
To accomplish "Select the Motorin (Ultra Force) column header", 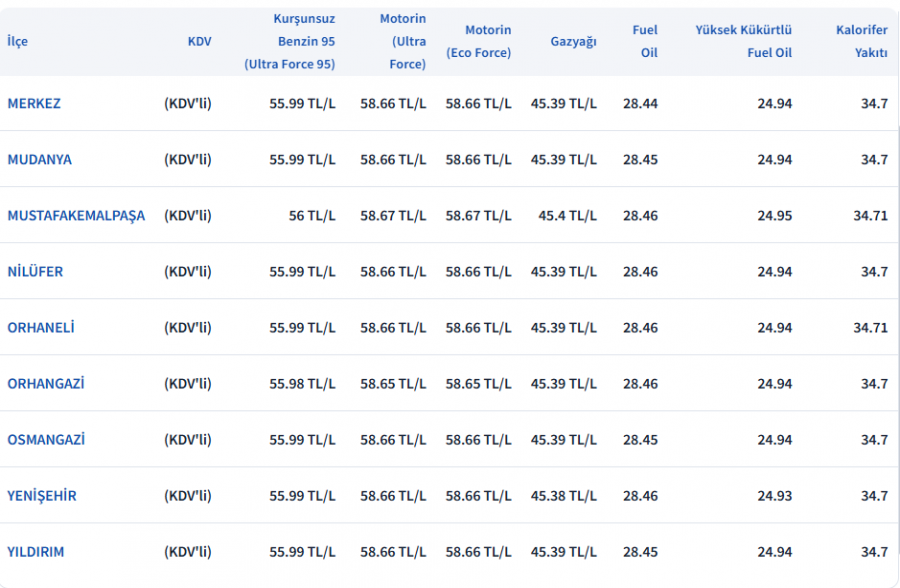I will (x=402, y=41).
